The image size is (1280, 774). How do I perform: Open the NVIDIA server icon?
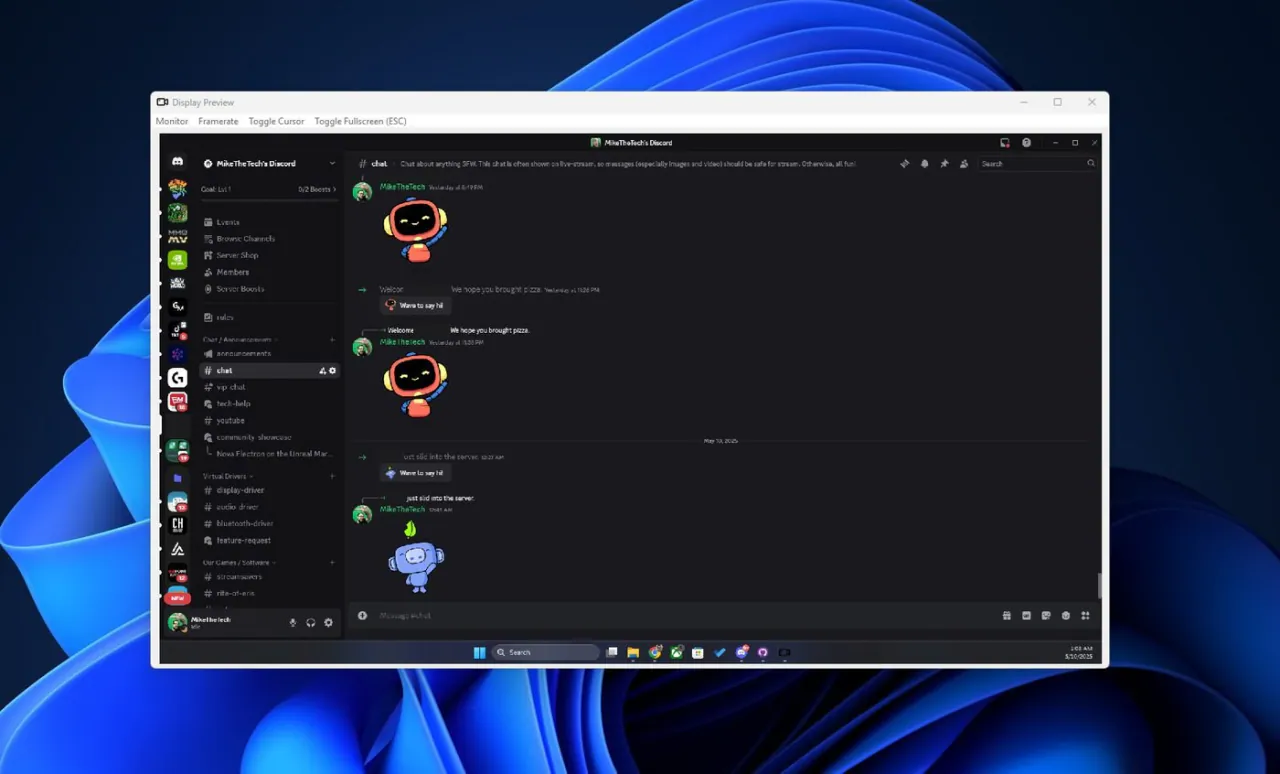pos(177,259)
